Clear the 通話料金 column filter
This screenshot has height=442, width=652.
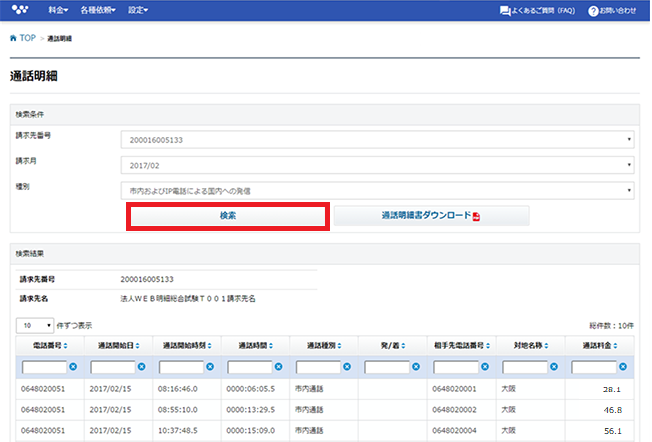[622, 366]
